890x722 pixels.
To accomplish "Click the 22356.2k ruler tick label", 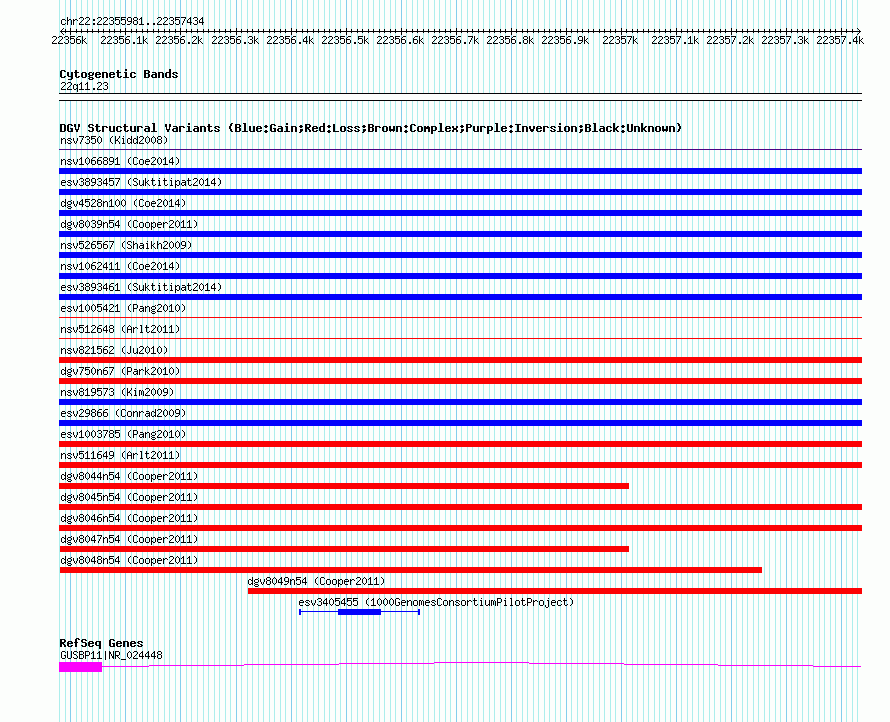I will 179,40.
